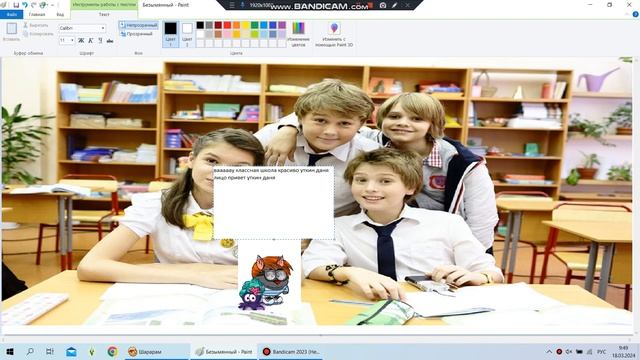Click the Вставить paste icon
The height and width of the screenshot is (360, 640).
click(11, 28)
